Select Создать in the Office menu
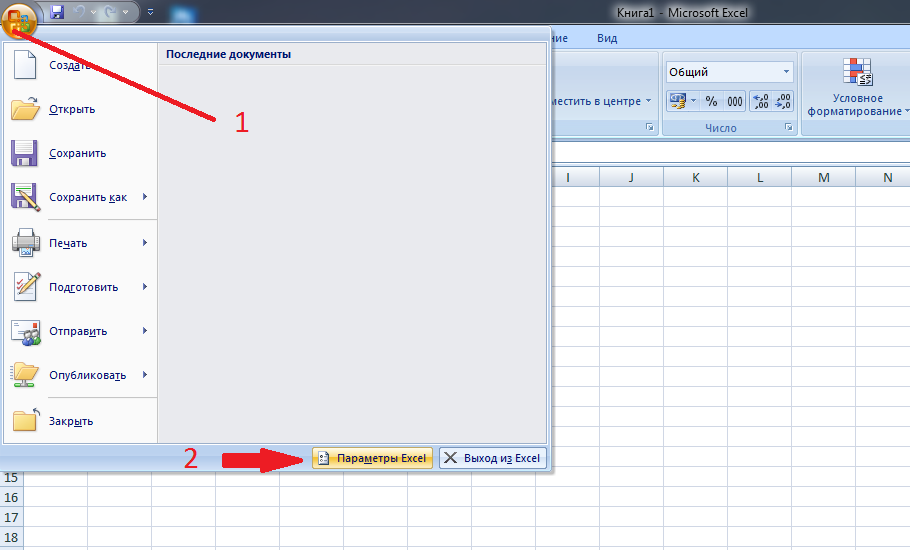The image size is (910, 550). tap(70, 65)
